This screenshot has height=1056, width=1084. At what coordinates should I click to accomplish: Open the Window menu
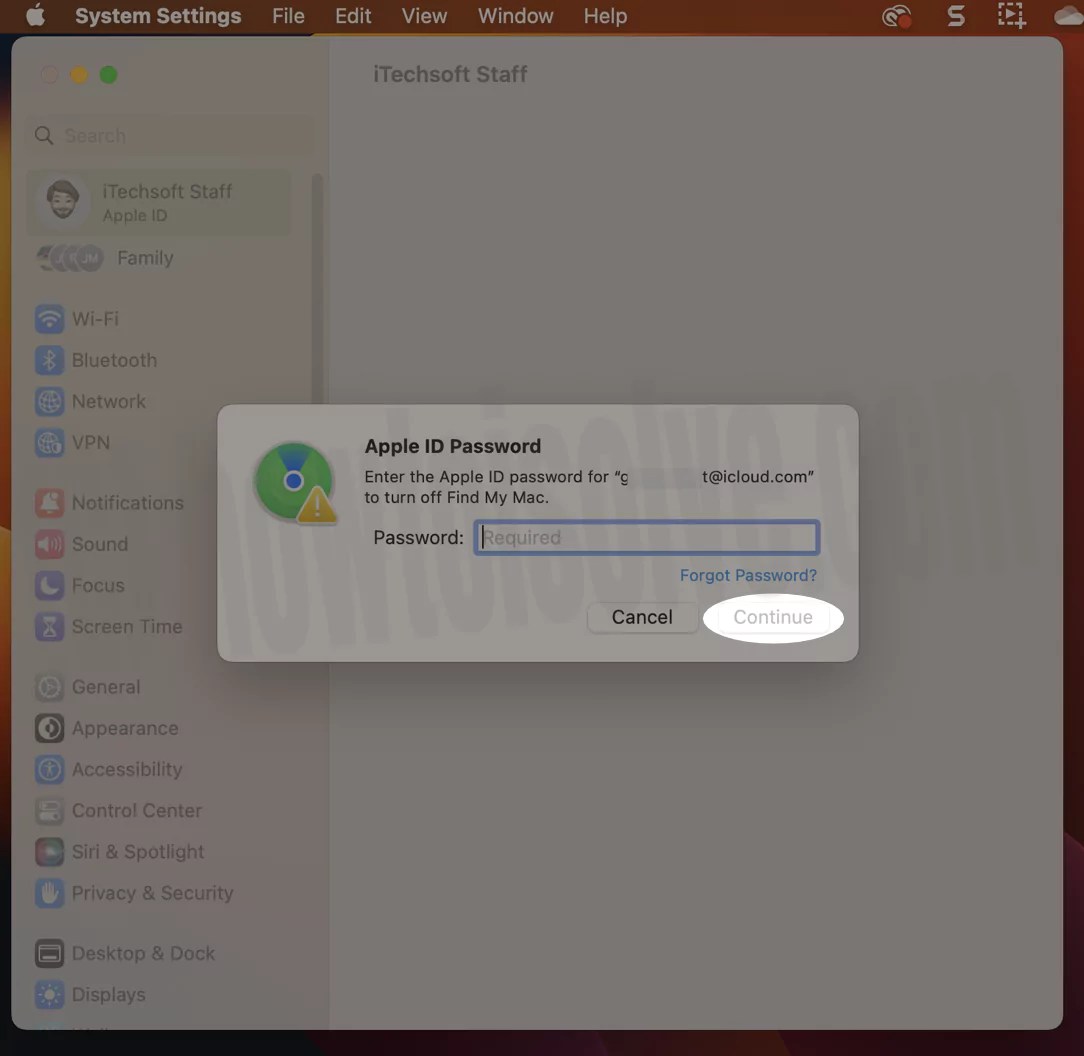tap(515, 16)
